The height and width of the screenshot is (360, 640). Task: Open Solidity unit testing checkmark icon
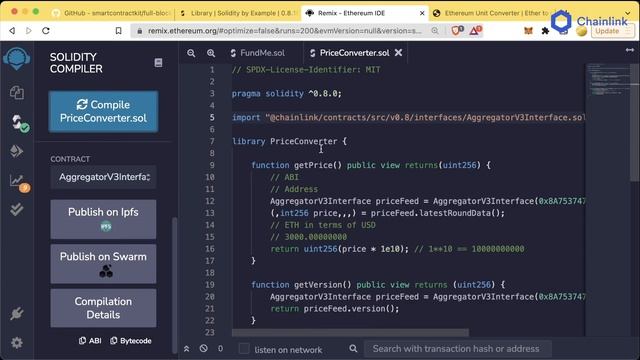[17, 209]
